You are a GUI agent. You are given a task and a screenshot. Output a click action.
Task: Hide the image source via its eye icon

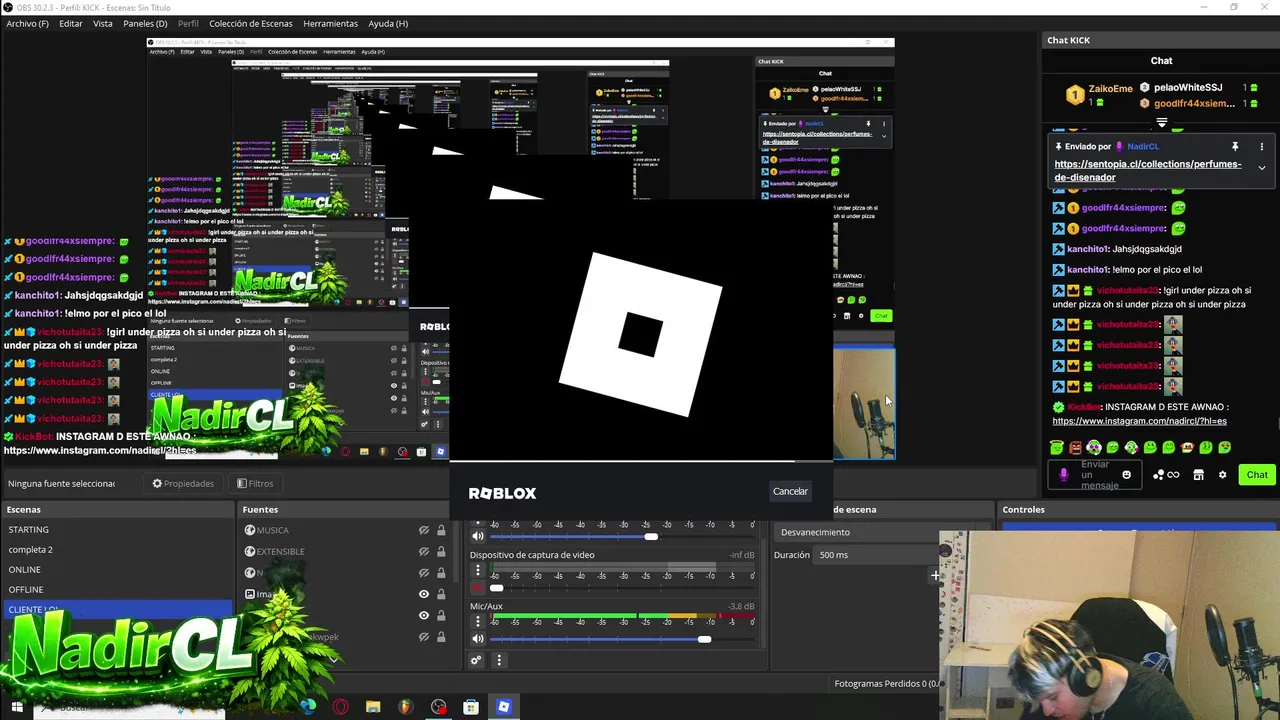(x=424, y=594)
